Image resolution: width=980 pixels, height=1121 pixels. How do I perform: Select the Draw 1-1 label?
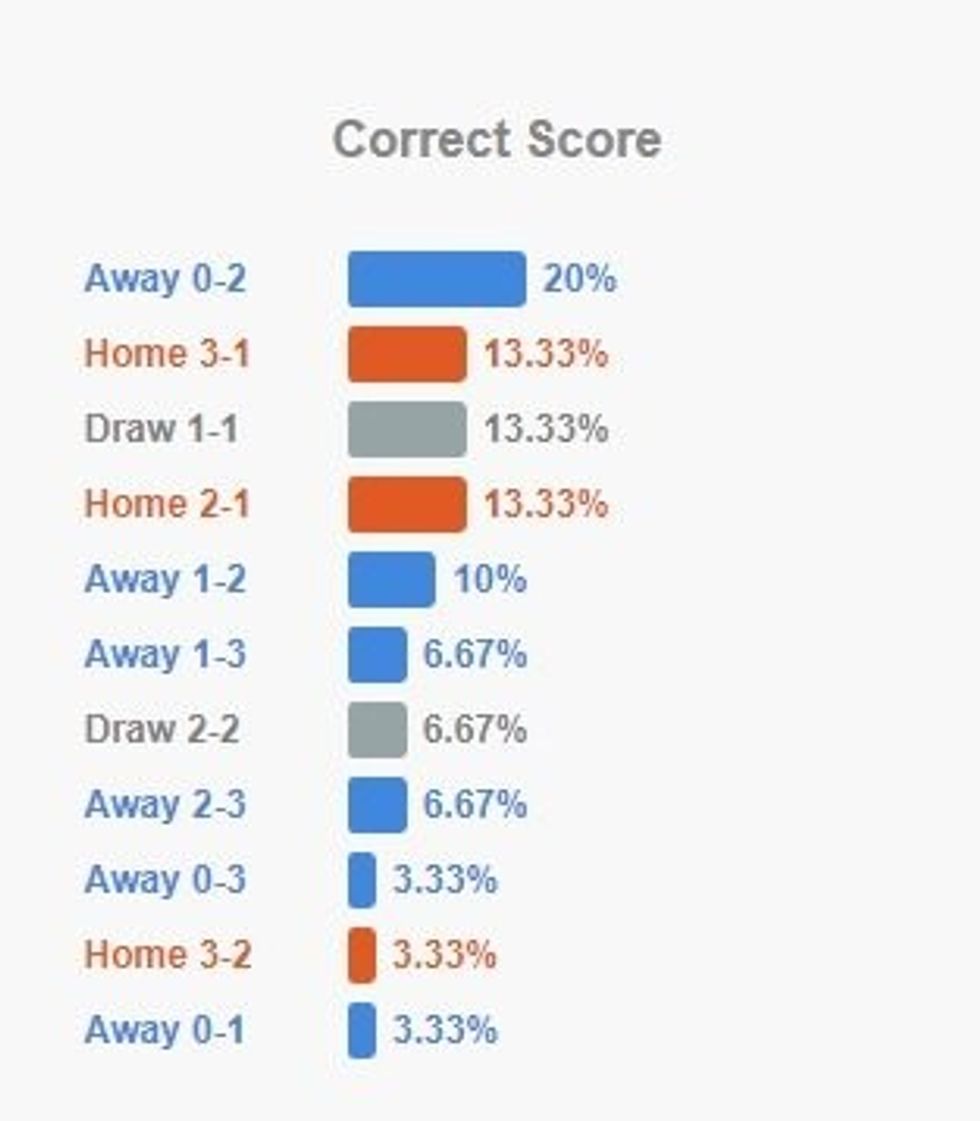coord(161,429)
